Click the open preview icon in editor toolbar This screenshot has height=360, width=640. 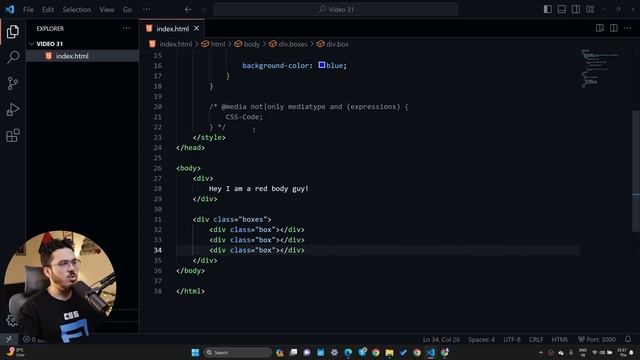600,28
